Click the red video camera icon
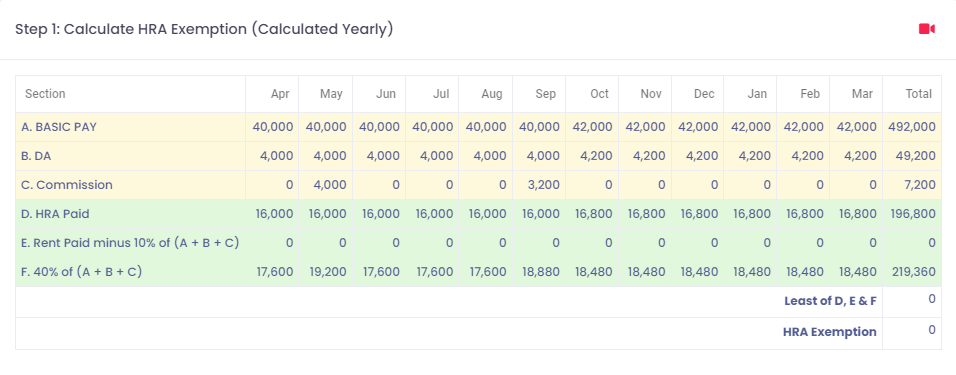 pyautogui.click(x=927, y=29)
